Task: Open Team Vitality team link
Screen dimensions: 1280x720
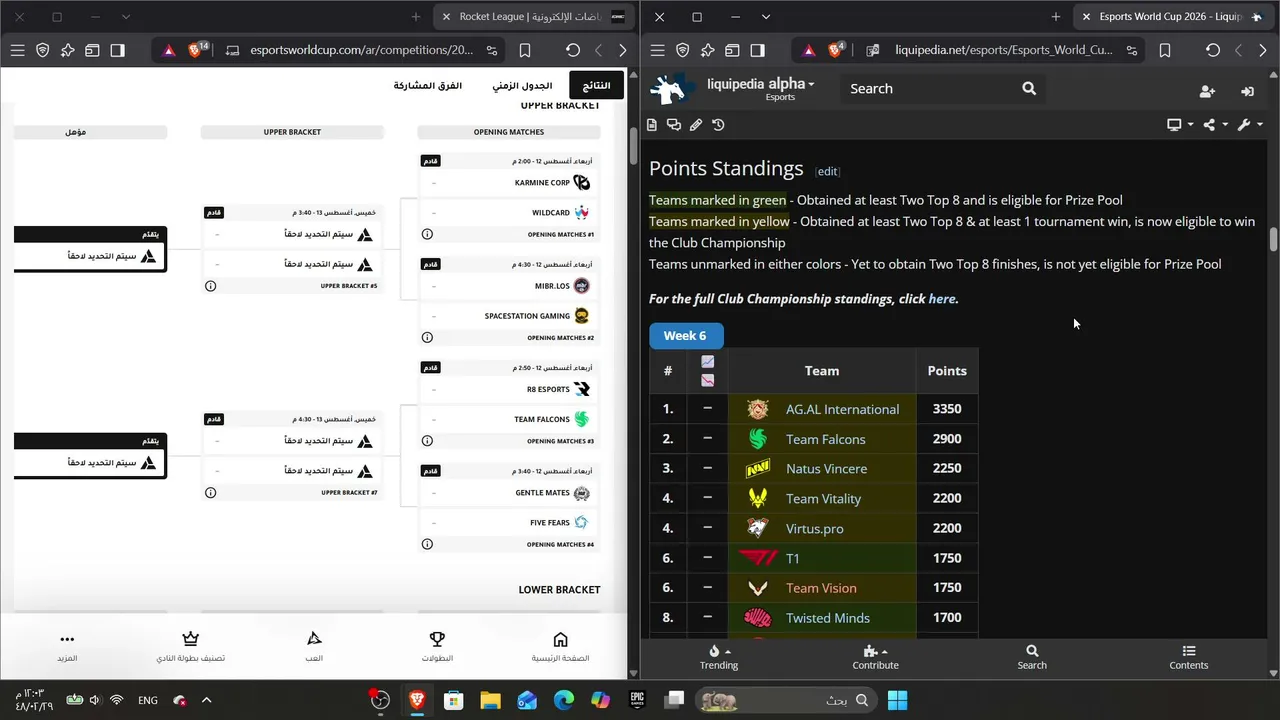Action: pos(823,499)
